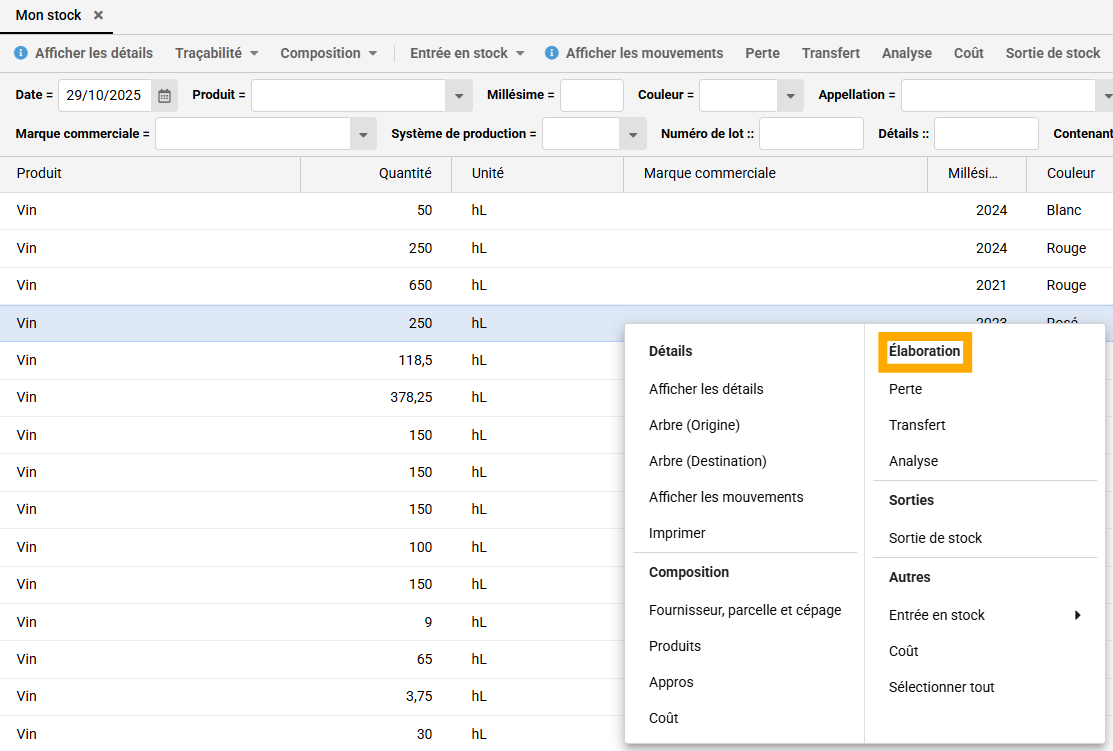The image size is (1113, 751).
Task: Click the Analyse toolbar button
Action: click(906, 53)
